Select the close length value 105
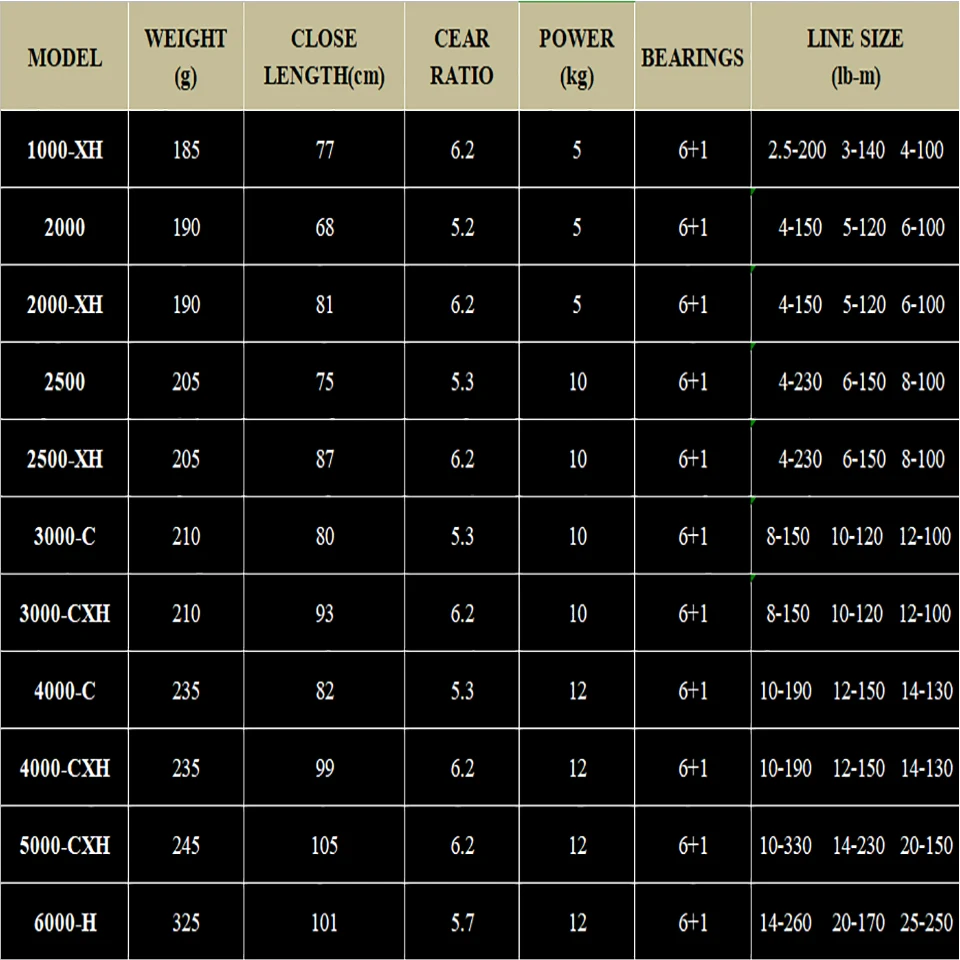 pos(324,846)
